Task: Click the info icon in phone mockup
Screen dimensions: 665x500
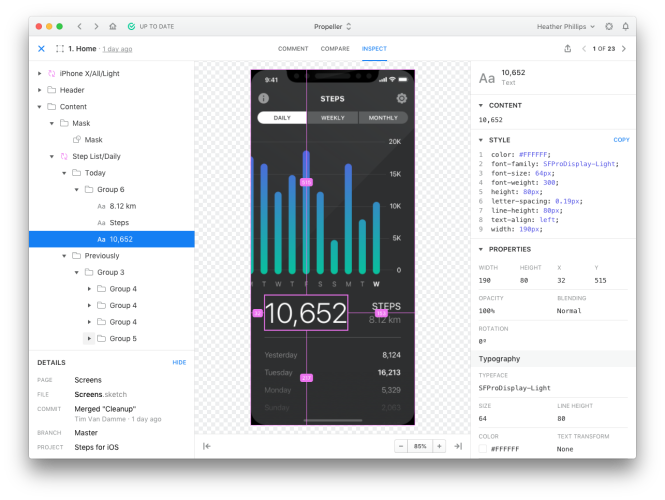Action: pyautogui.click(x=263, y=98)
